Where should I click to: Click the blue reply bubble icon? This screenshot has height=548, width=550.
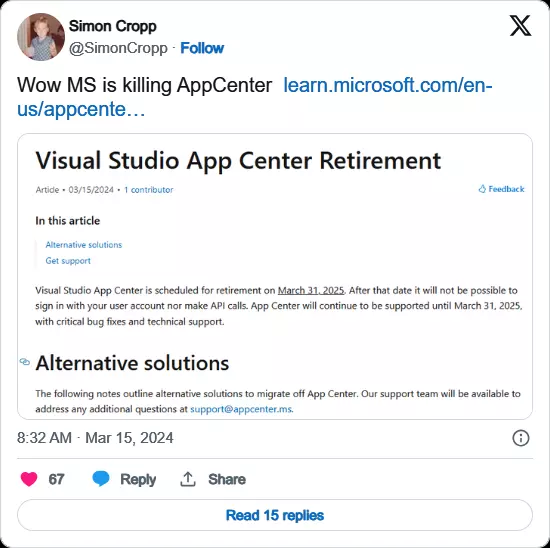coord(101,479)
